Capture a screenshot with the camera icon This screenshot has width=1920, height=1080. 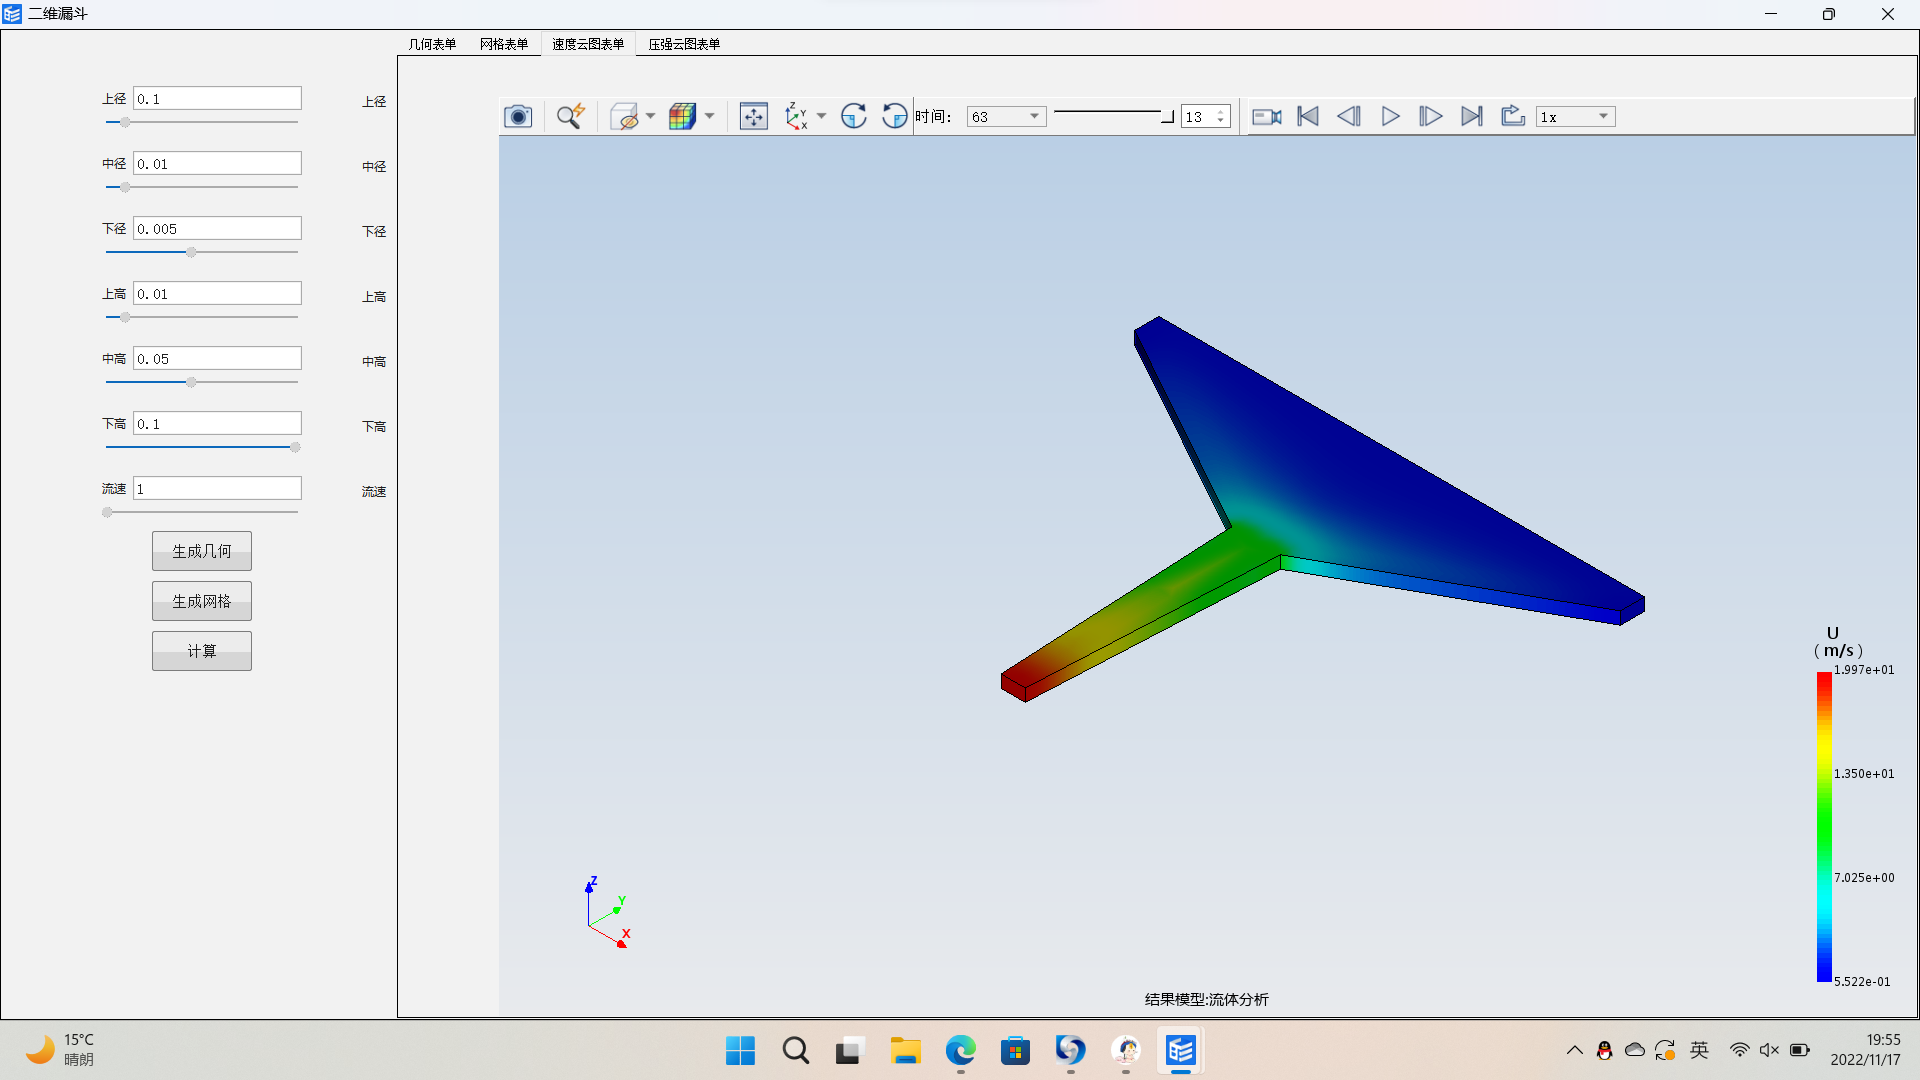click(518, 116)
